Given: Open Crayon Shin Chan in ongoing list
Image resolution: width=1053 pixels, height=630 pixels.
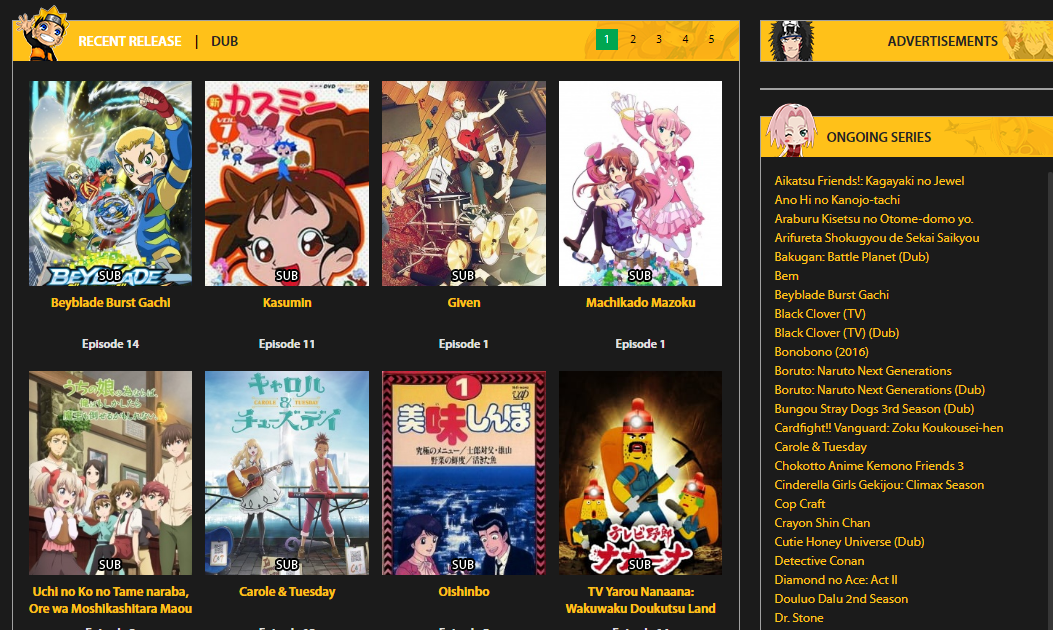Looking at the screenshot, I should [822, 523].
